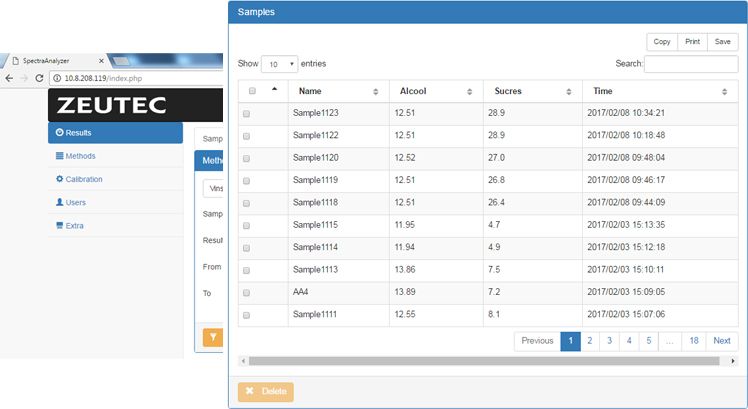This screenshot has height=409, width=748.
Task: Click the Next pagination button
Action: click(x=721, y=341)
